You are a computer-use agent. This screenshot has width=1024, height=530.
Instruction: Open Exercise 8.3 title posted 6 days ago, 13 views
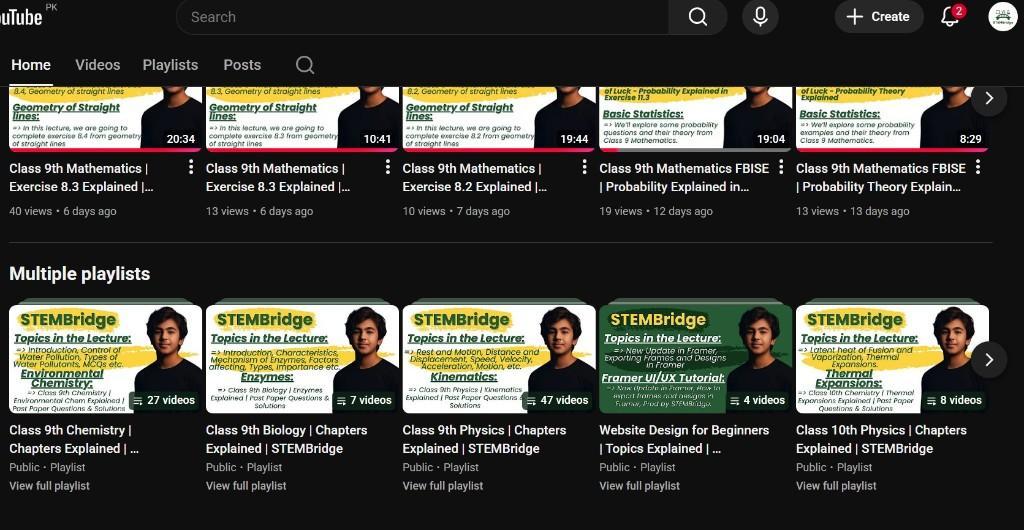278,178
